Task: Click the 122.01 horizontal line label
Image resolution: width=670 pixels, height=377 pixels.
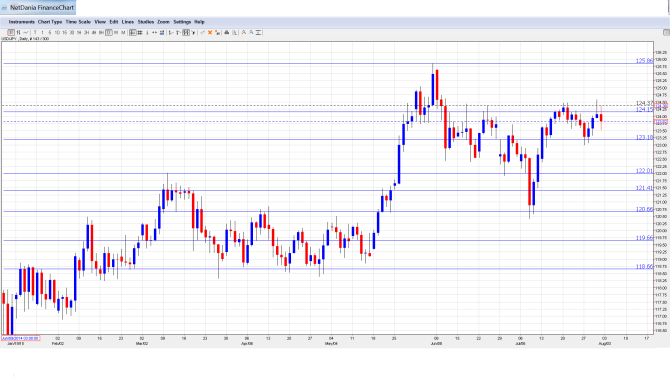Action: pos(644,171)
